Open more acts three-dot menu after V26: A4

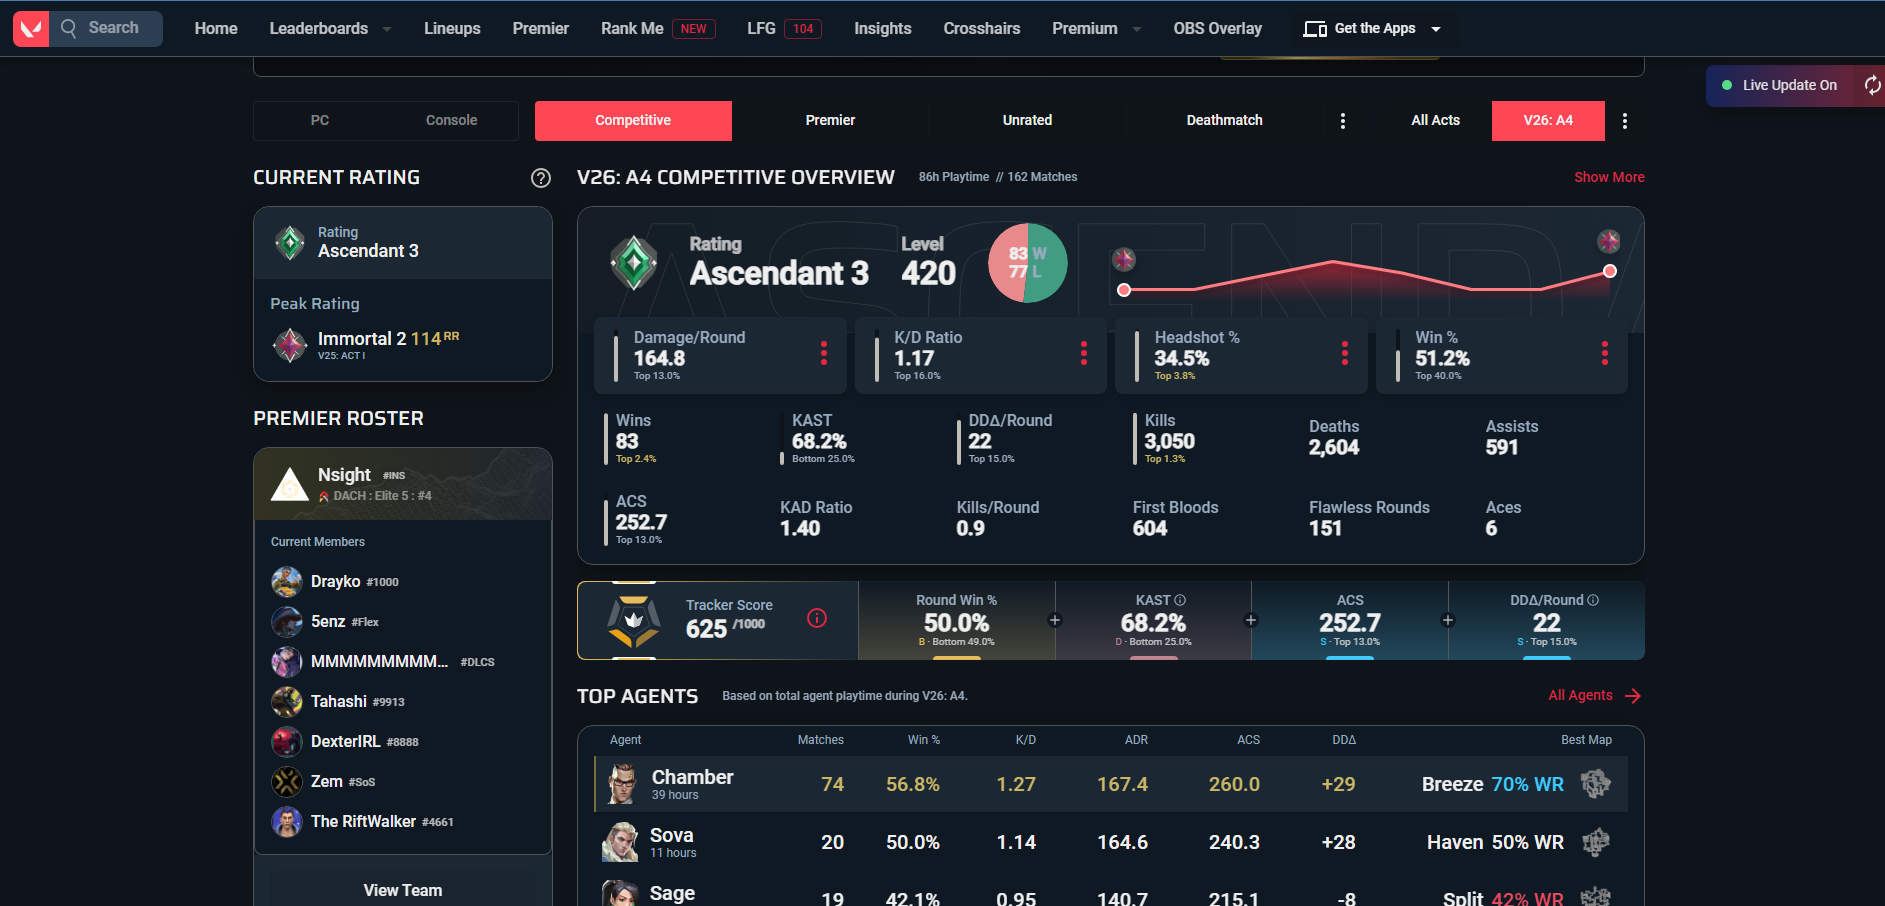[1625, 121]
